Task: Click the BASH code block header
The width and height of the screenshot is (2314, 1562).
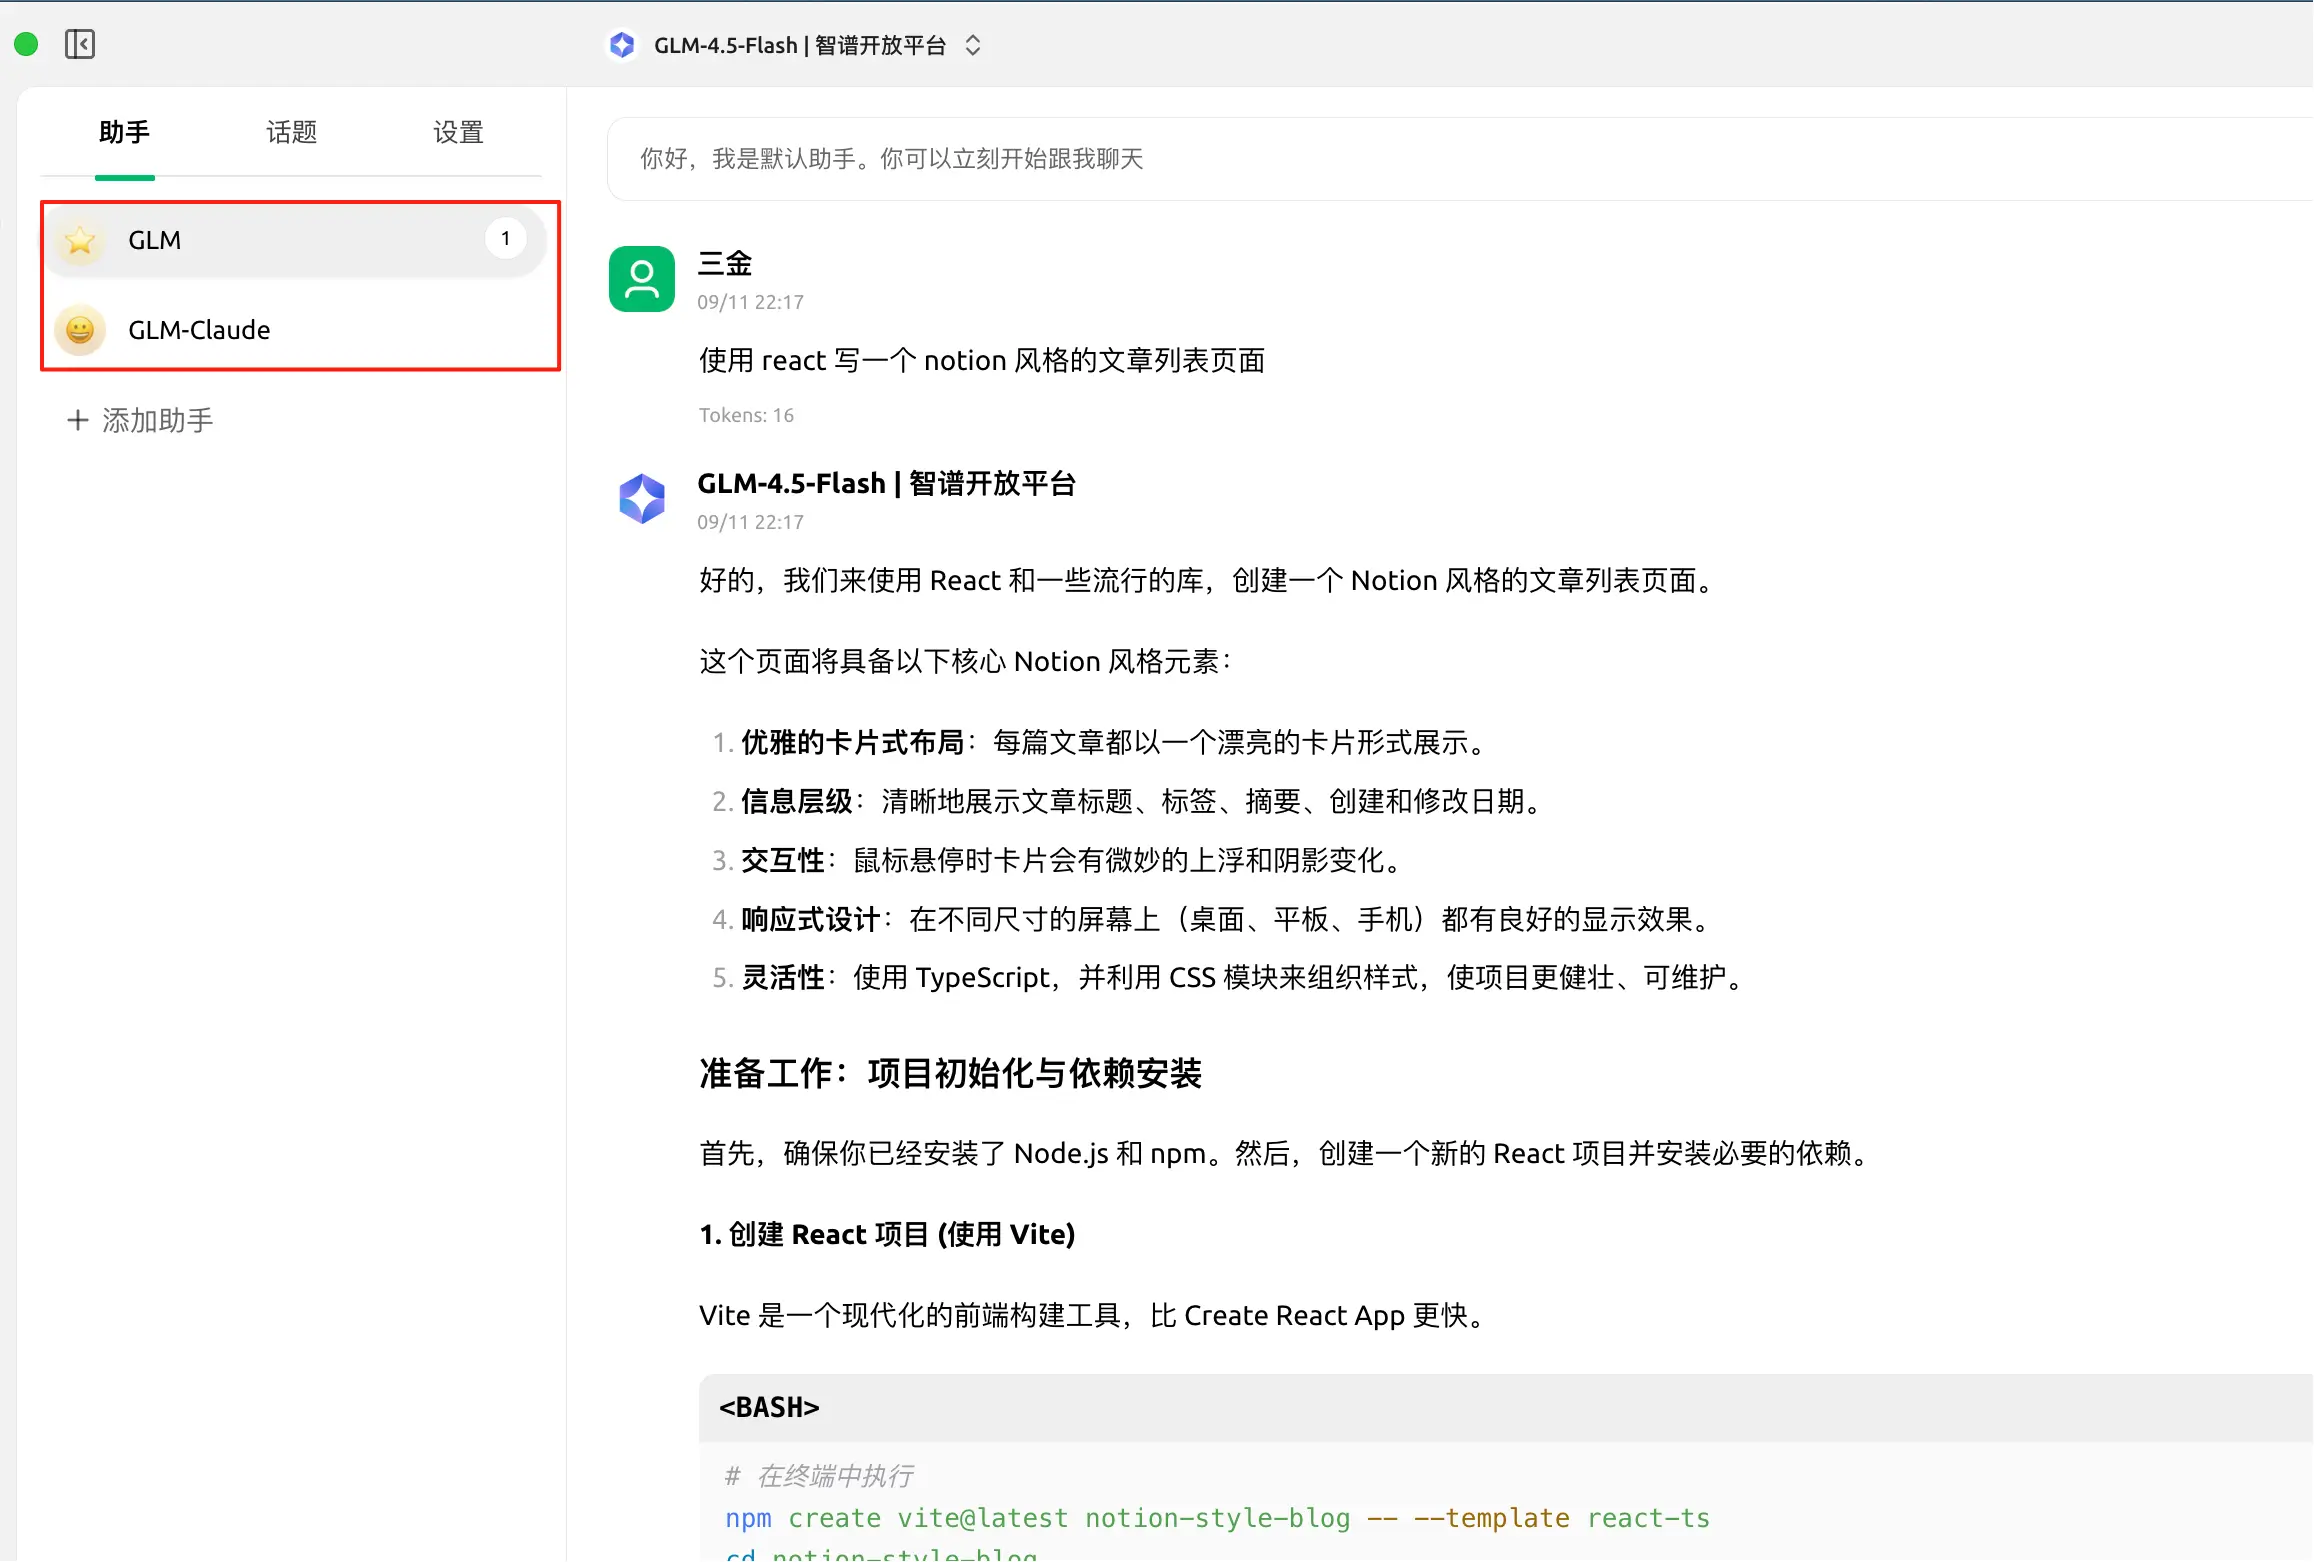Action: (1506, 1408)
